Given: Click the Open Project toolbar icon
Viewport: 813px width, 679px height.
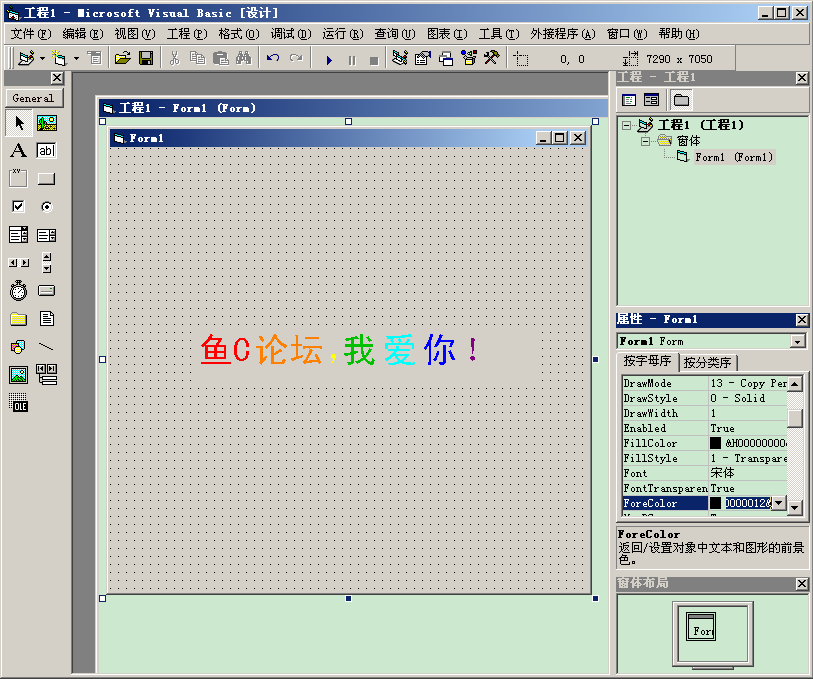Looking at the screenshot, I should [x=123, y=58].
